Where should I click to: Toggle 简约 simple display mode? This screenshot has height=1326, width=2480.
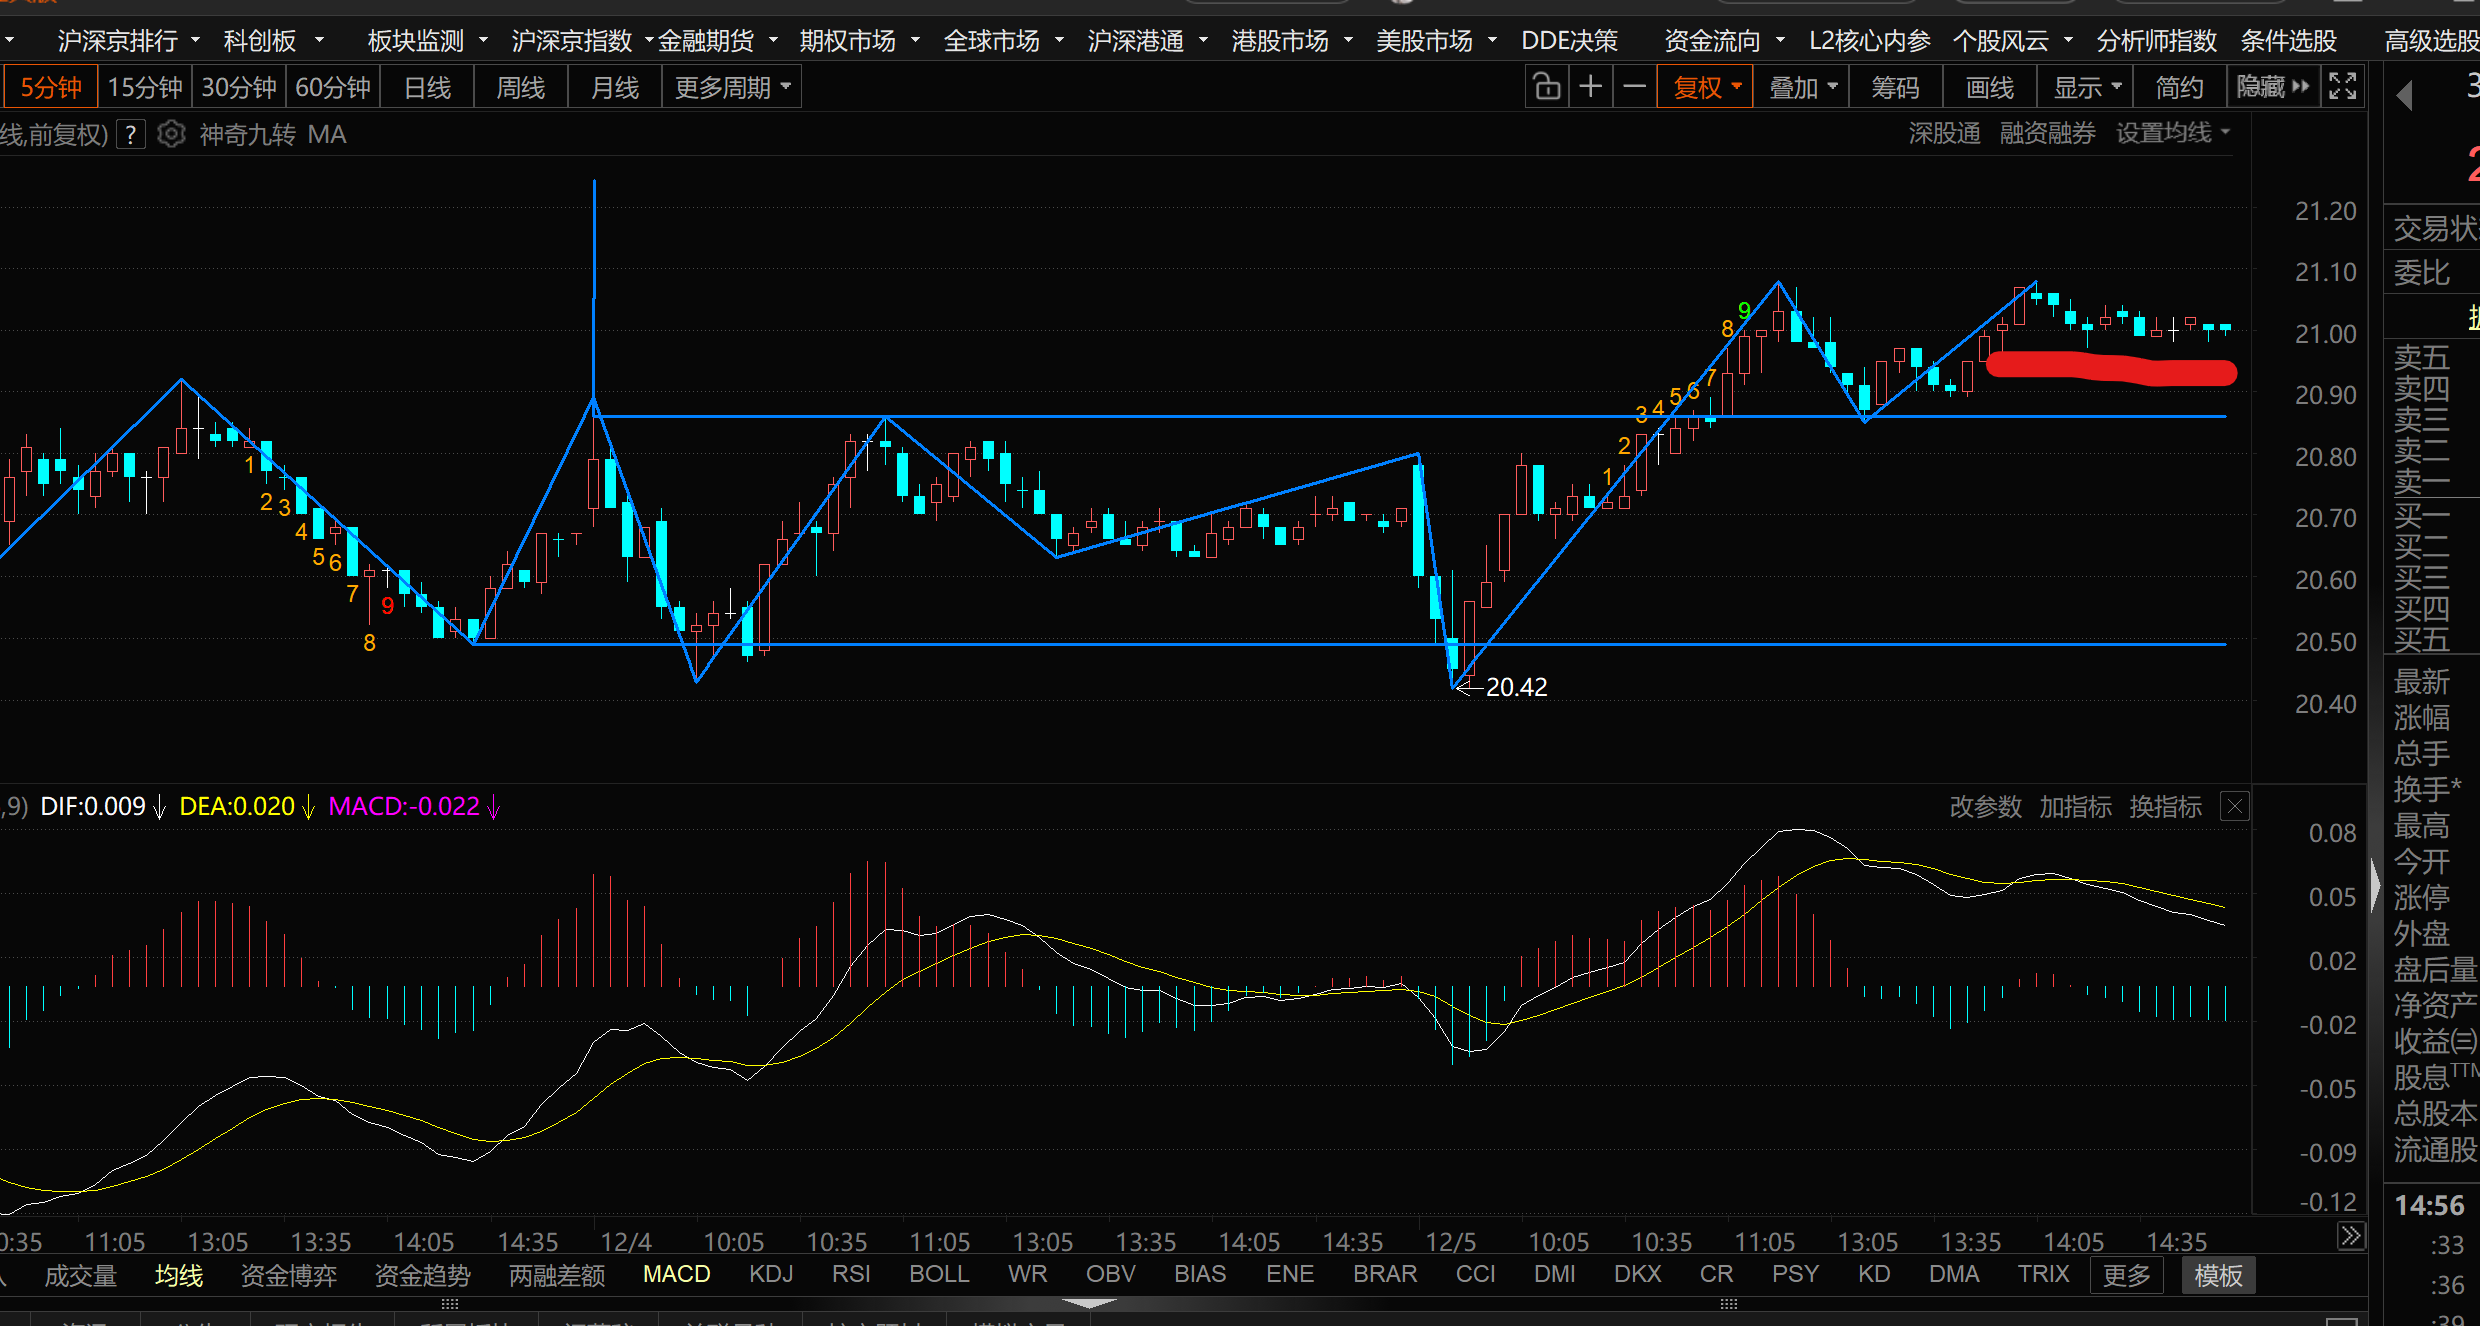tap(2179, 87)
